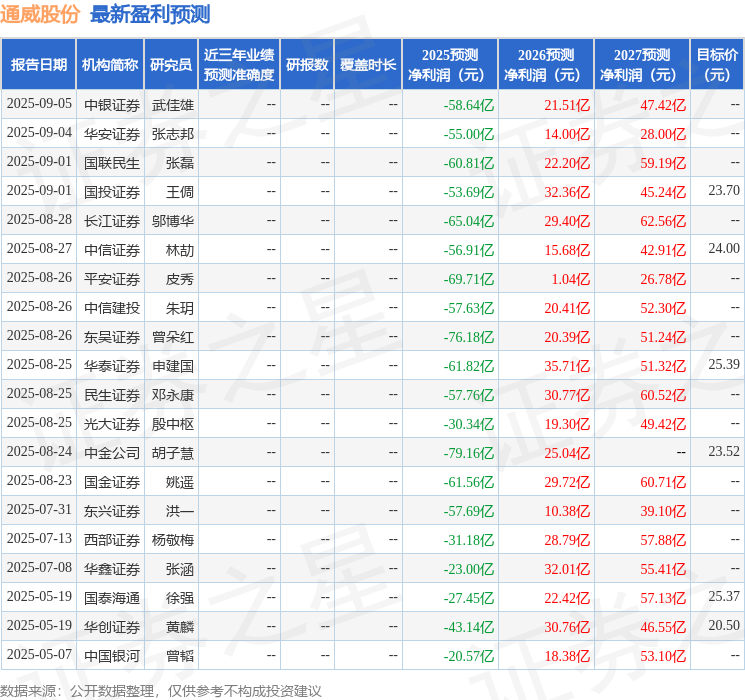The width and height of the screenshot is (745, 700).
Task: Click the target price 23.70
Action: pyautogui.click(x=724, y=191)
